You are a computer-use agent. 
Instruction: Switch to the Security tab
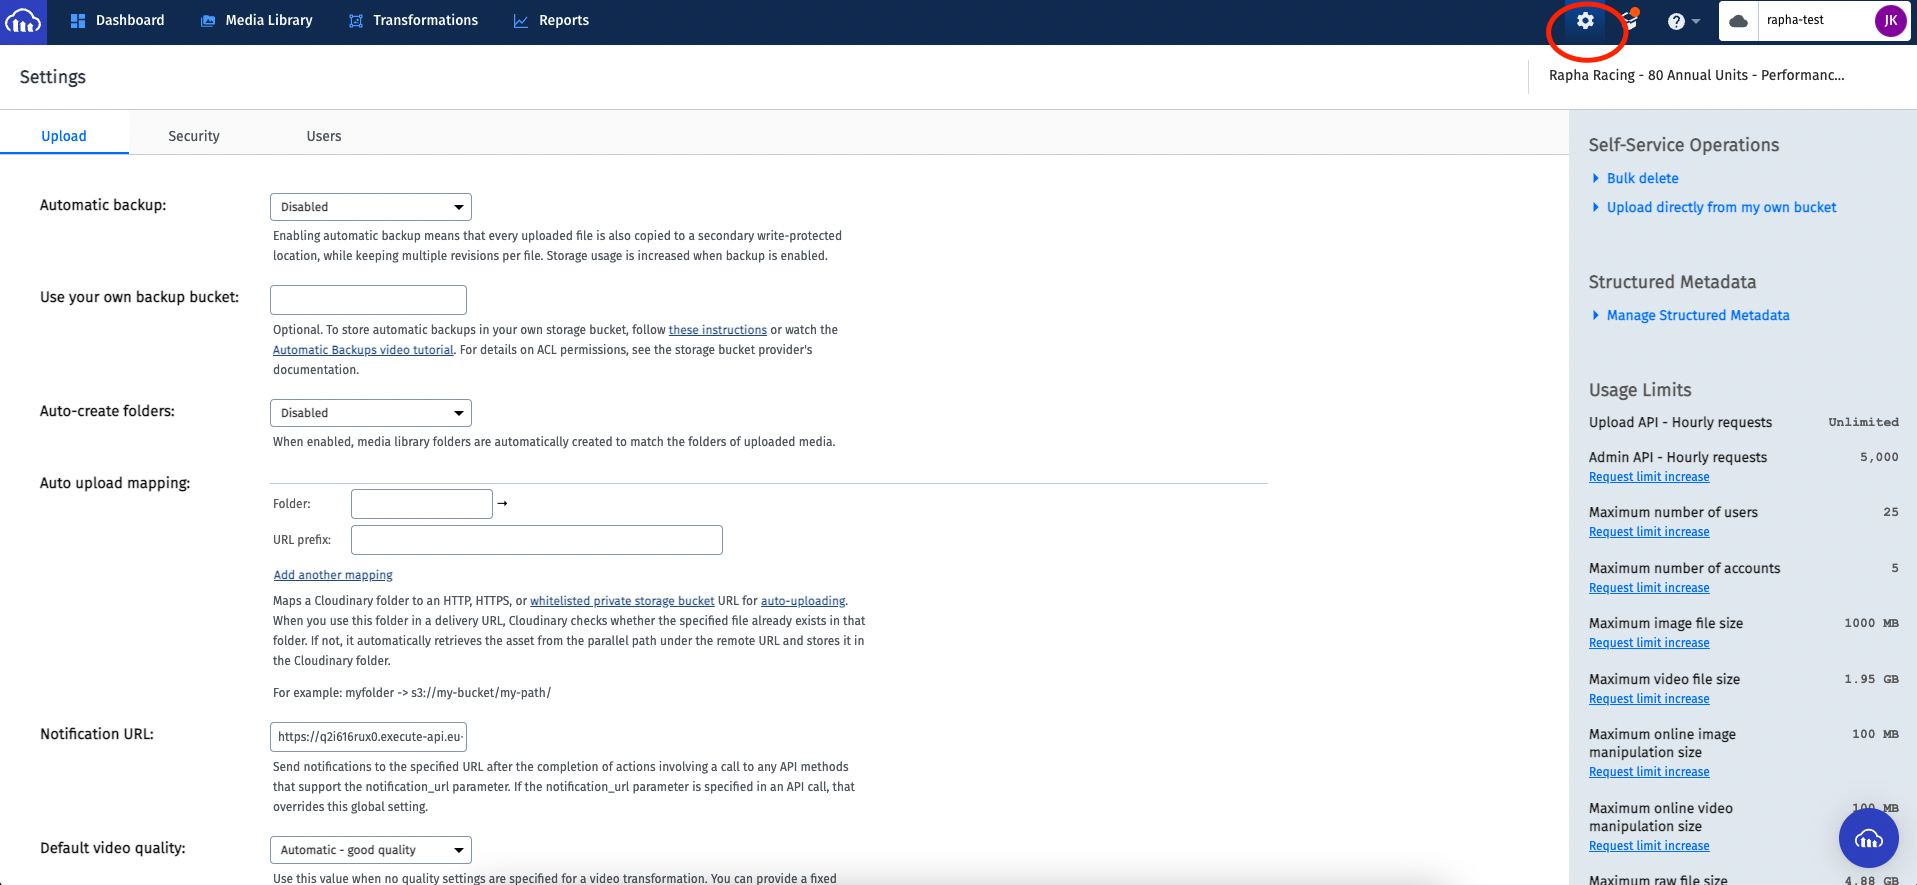193,136
